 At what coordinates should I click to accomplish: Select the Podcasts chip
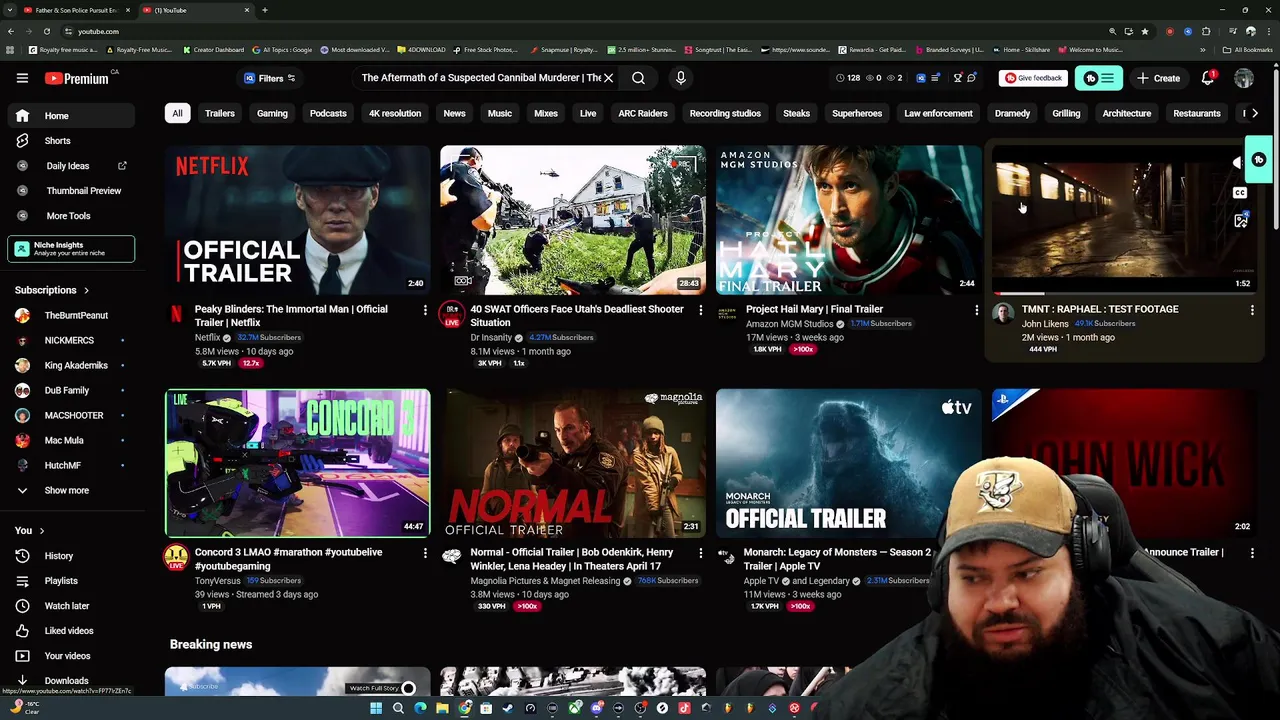coord(328,113)
